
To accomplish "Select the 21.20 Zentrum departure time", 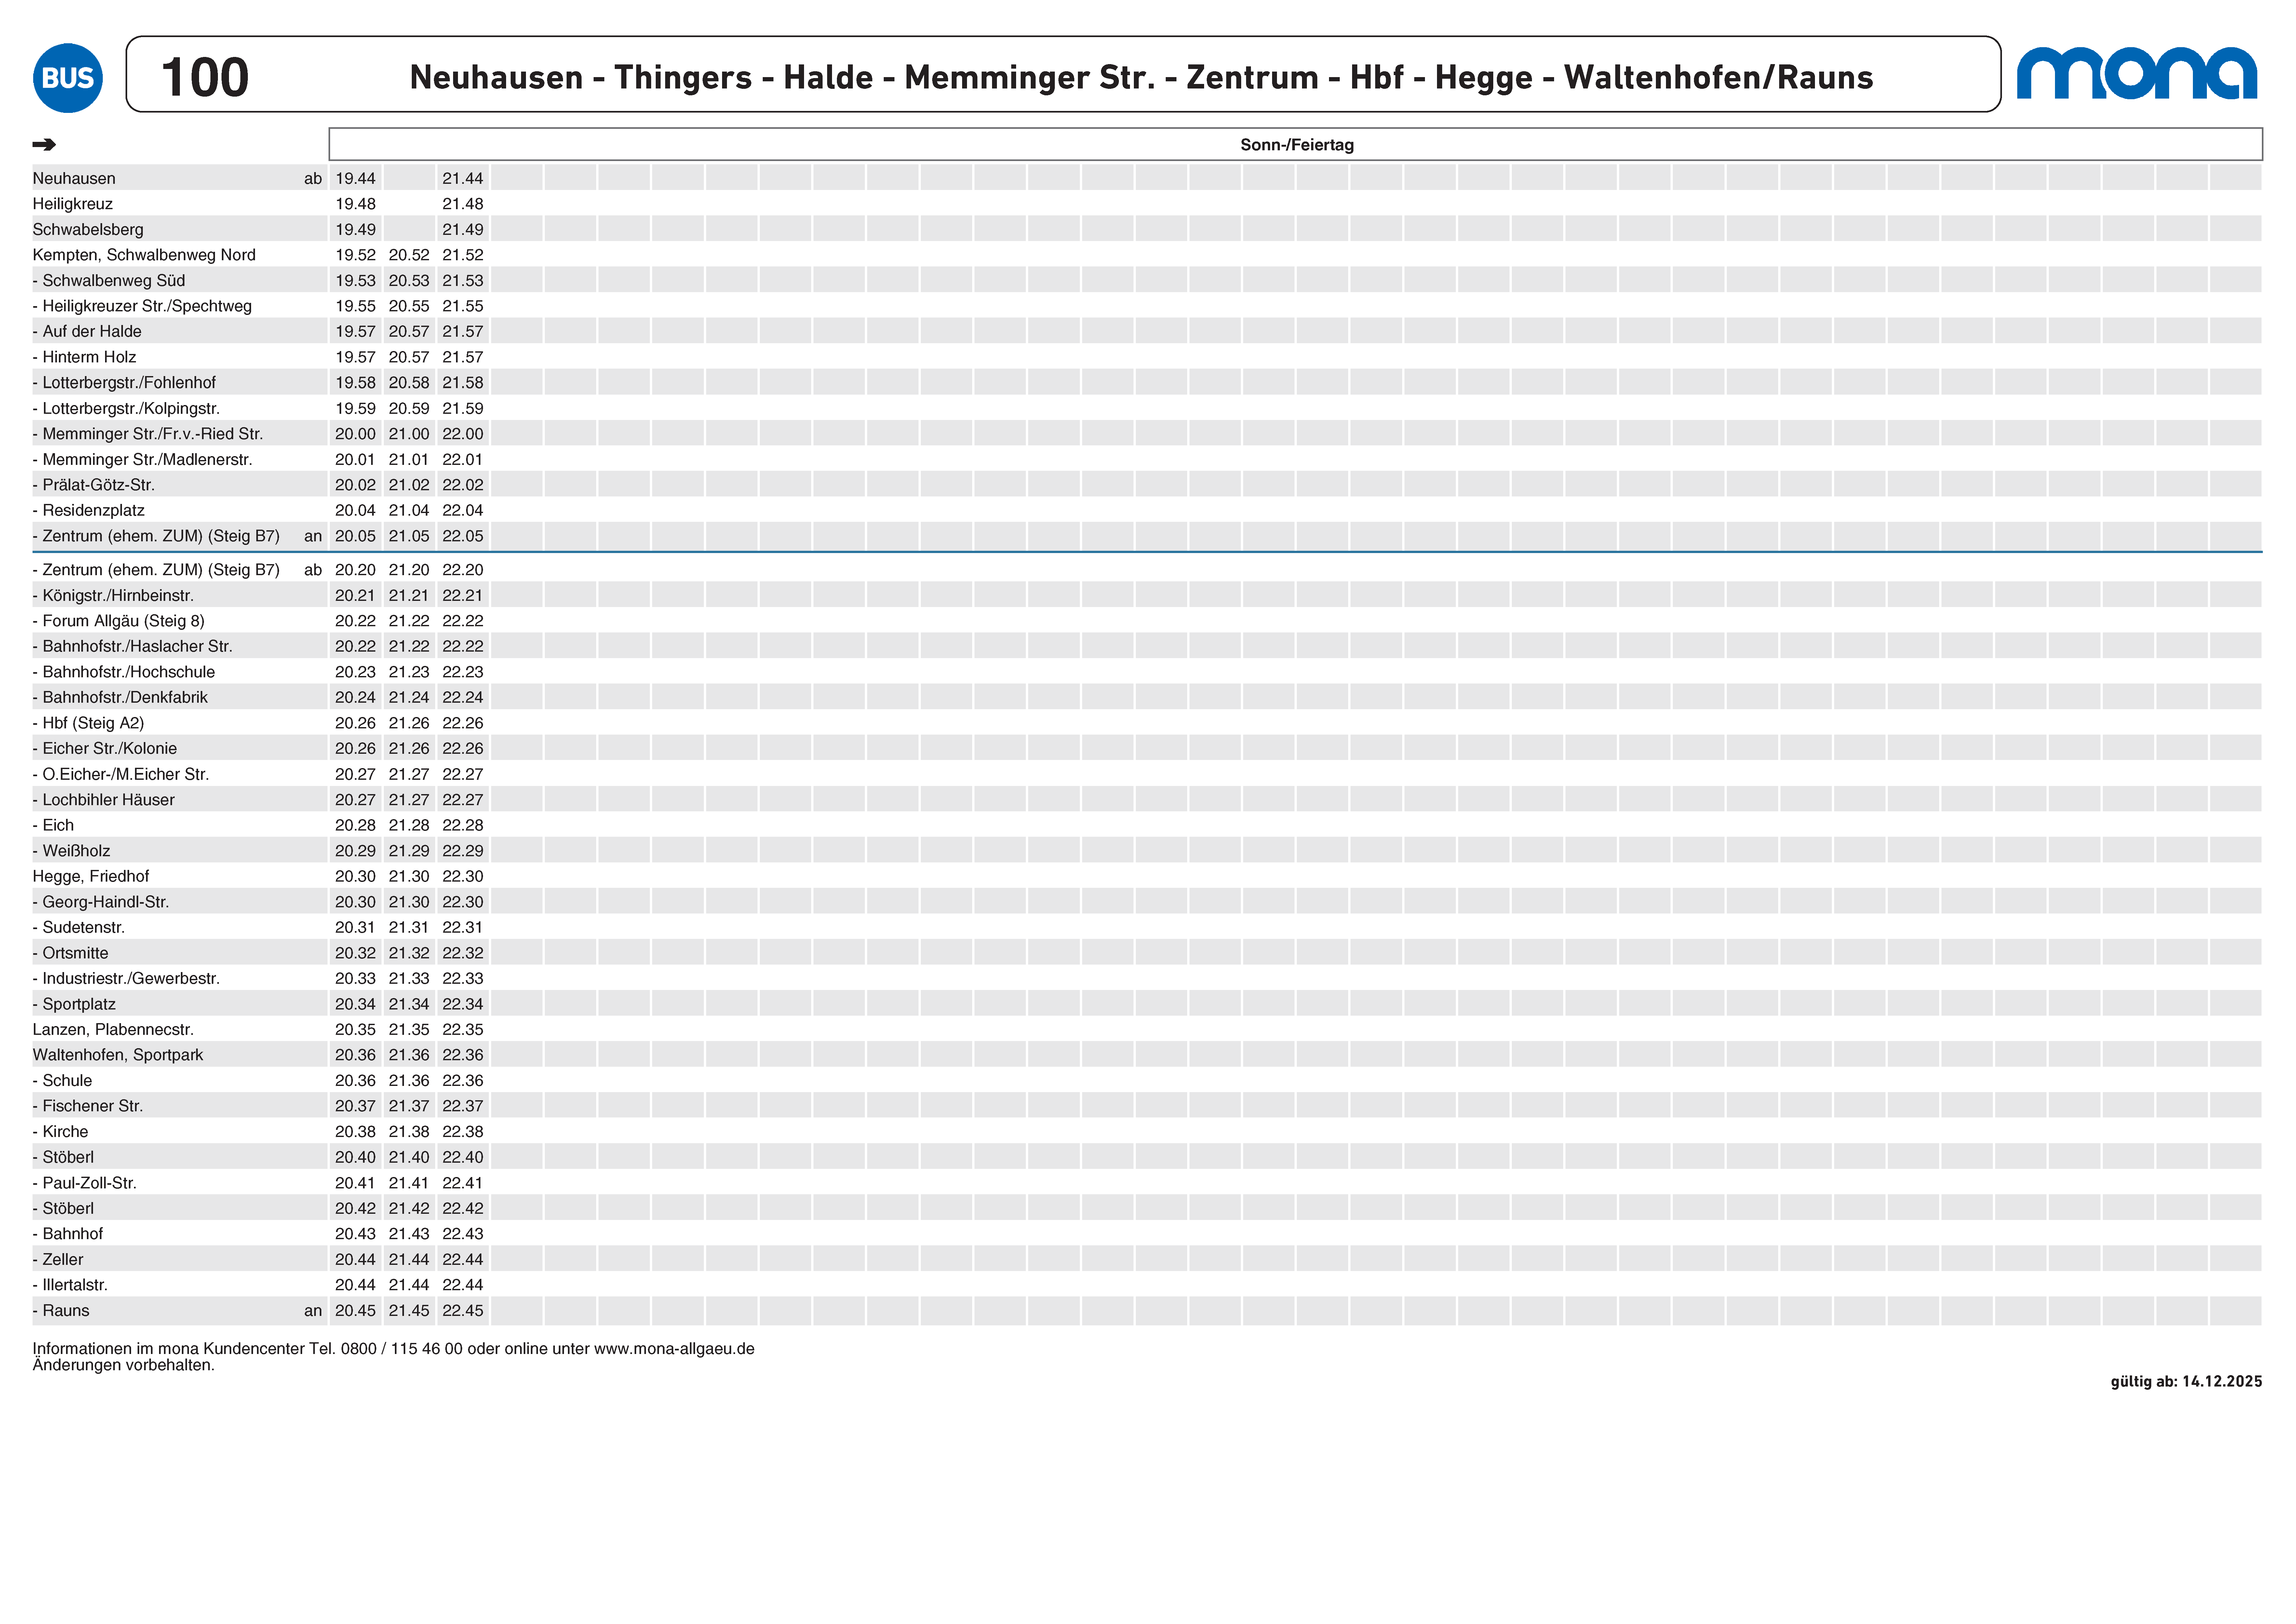I will tap(409, 570).
